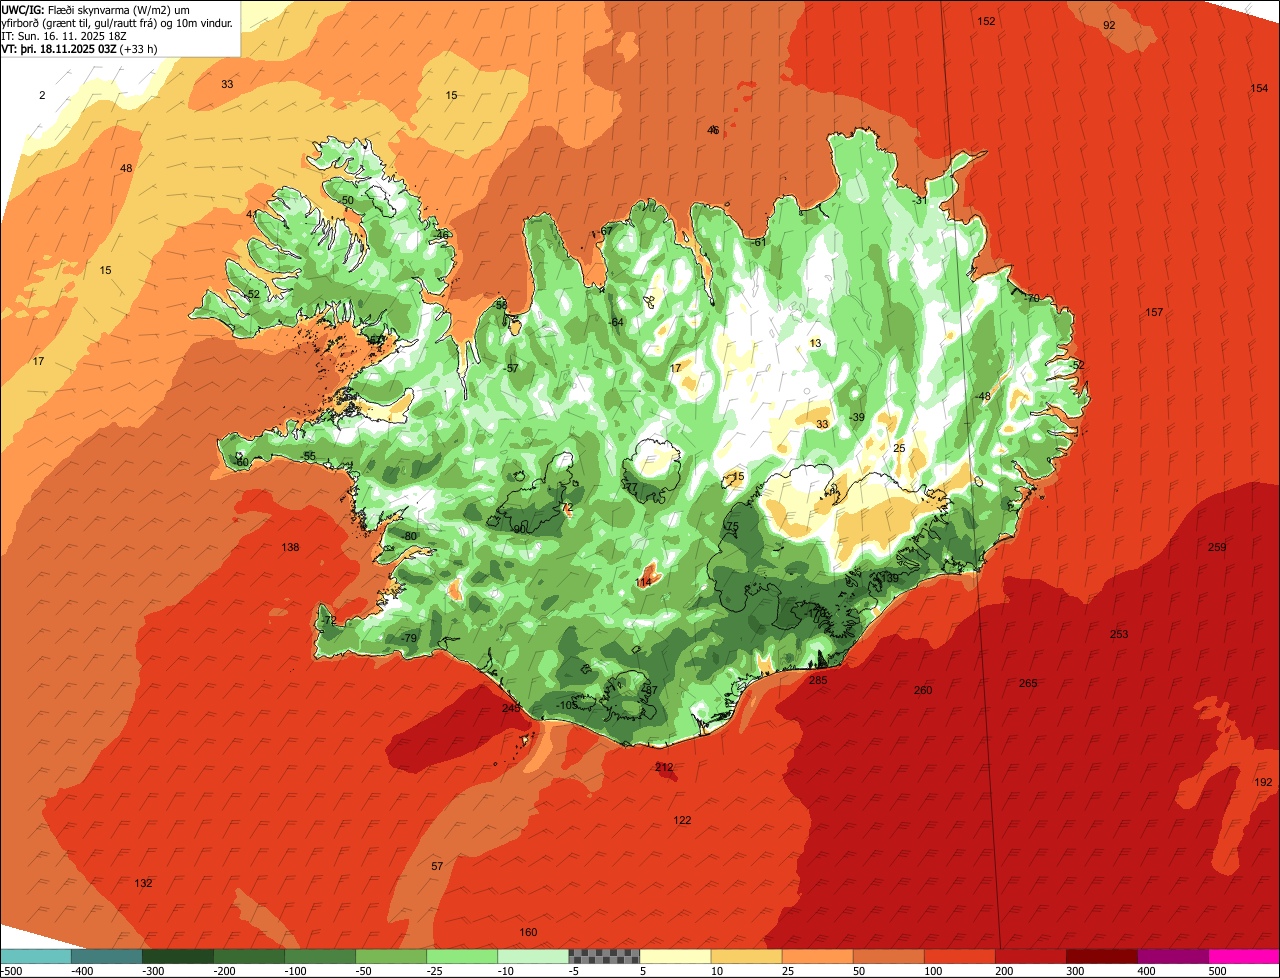Click the checkered -5 to 5 legend block
This screenshot has width=1280, height=978.
click(604, 956)
